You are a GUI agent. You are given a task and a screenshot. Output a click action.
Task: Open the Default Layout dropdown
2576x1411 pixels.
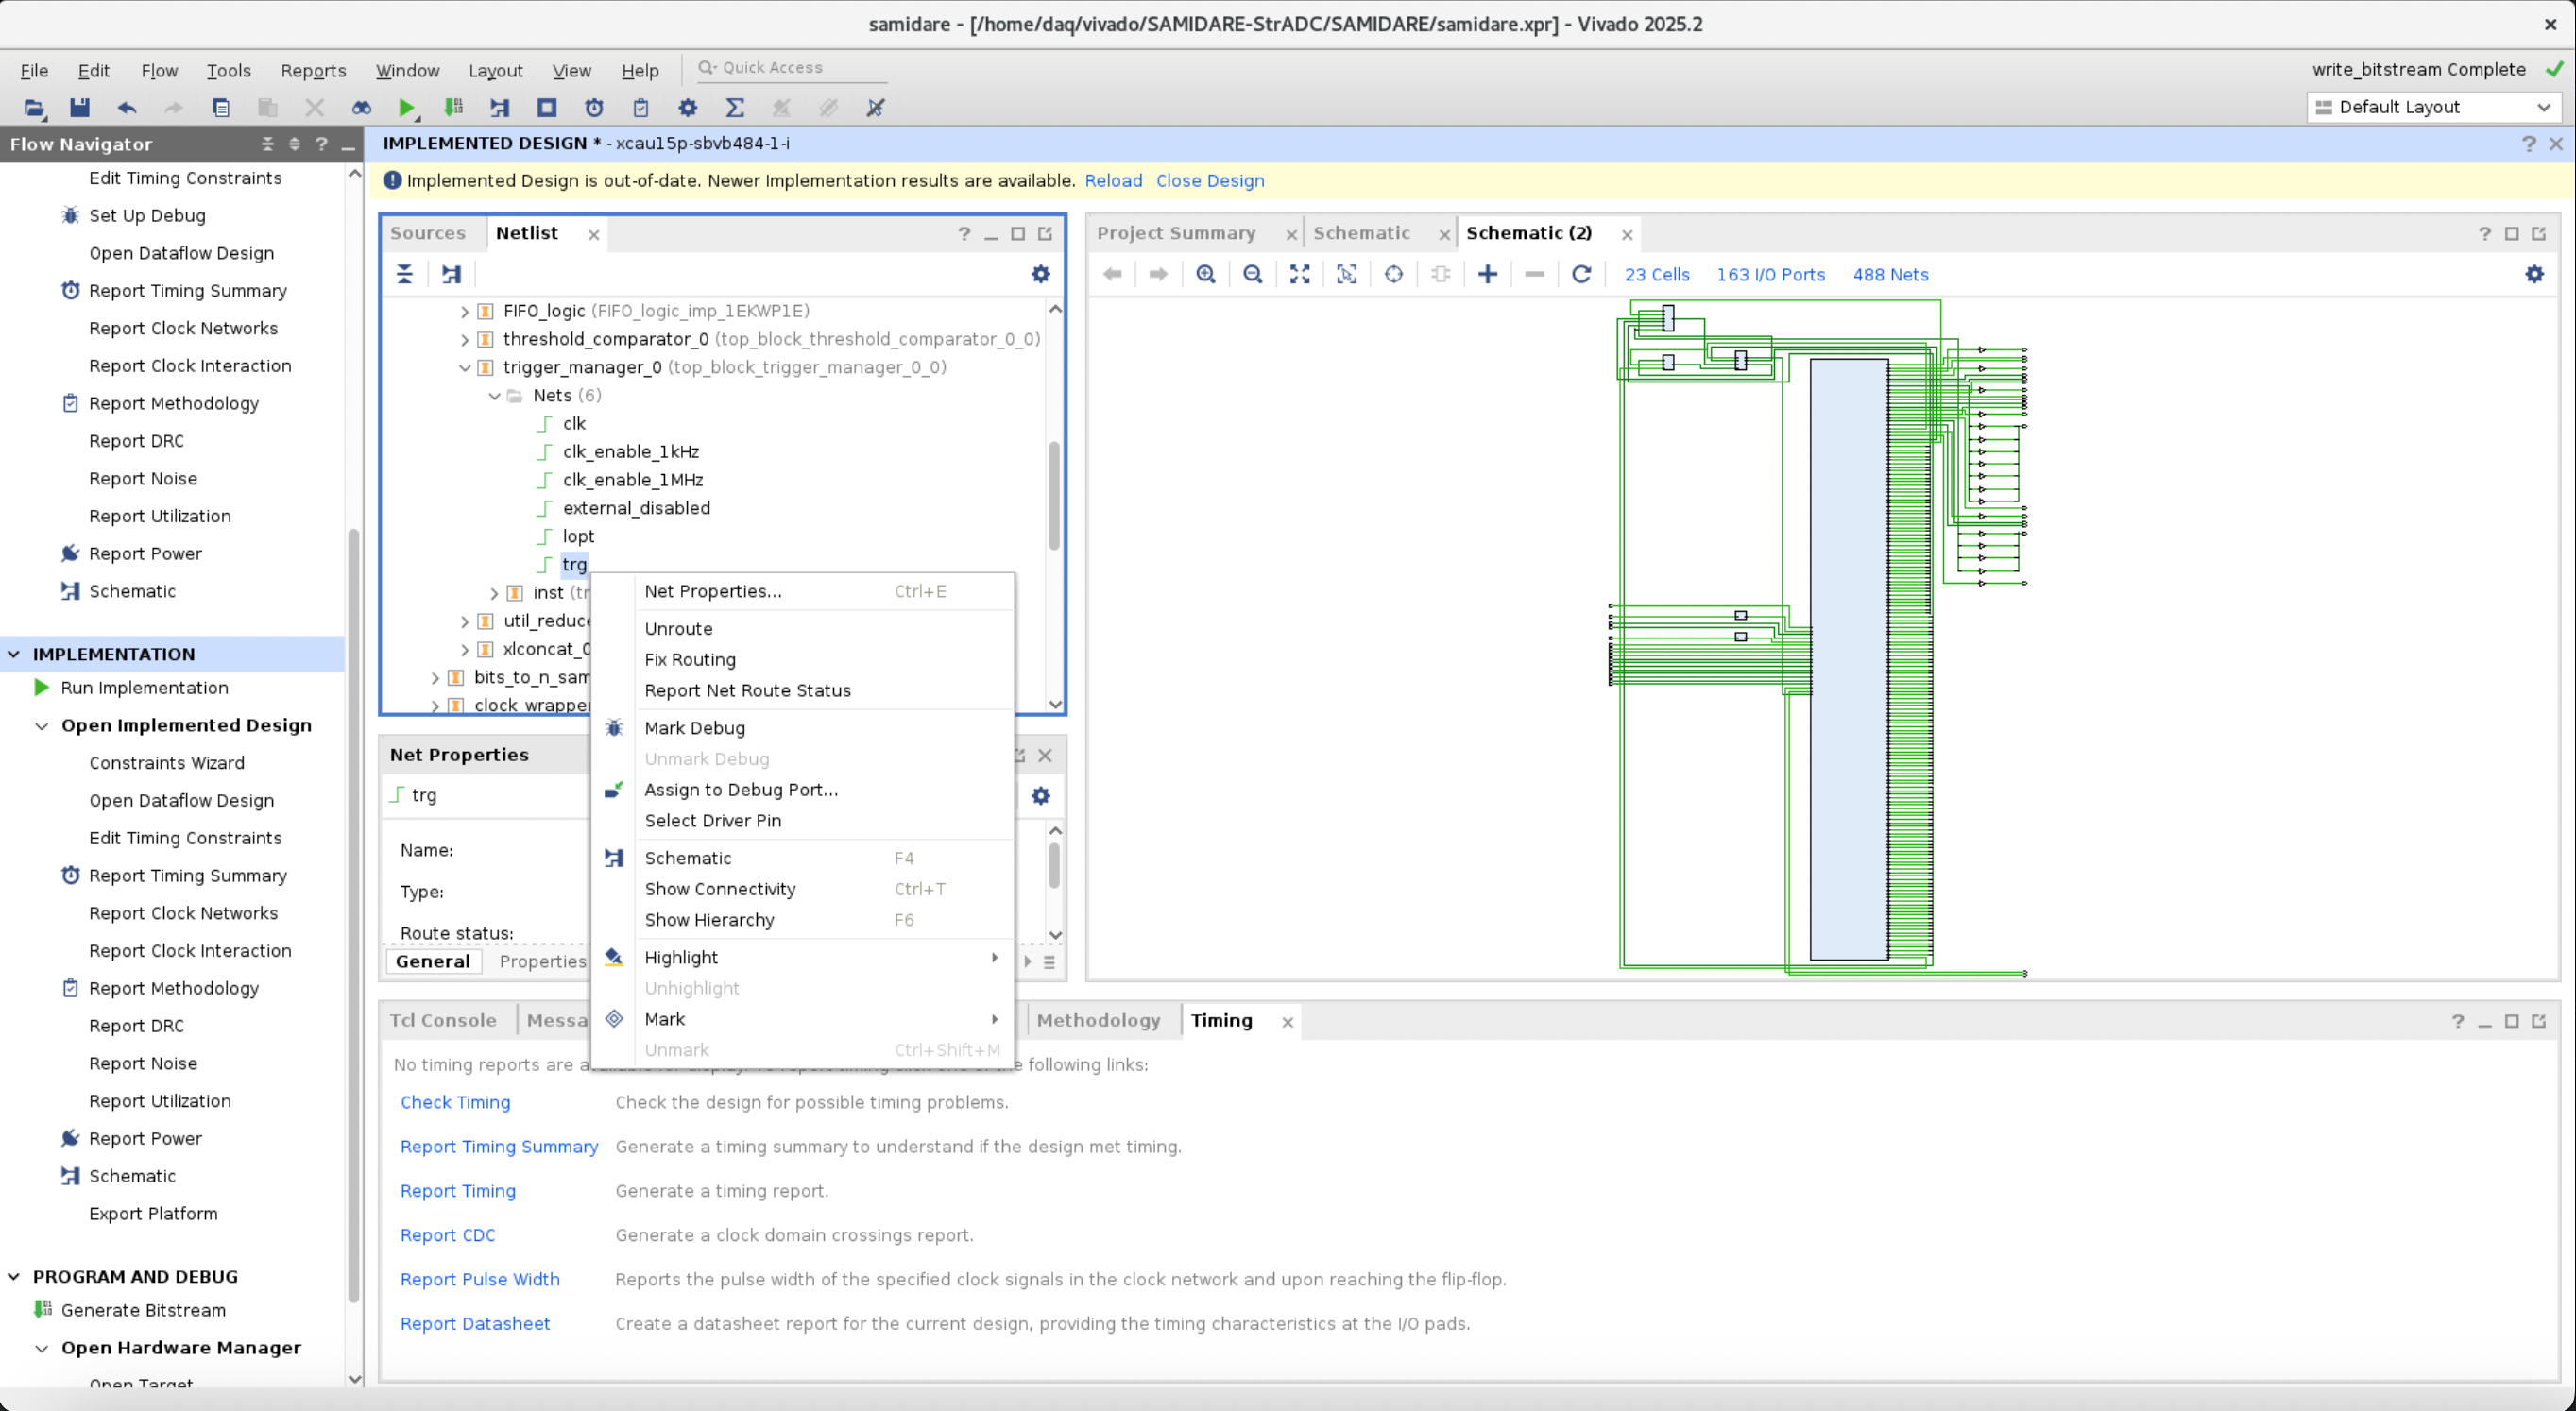(2435, 107)
